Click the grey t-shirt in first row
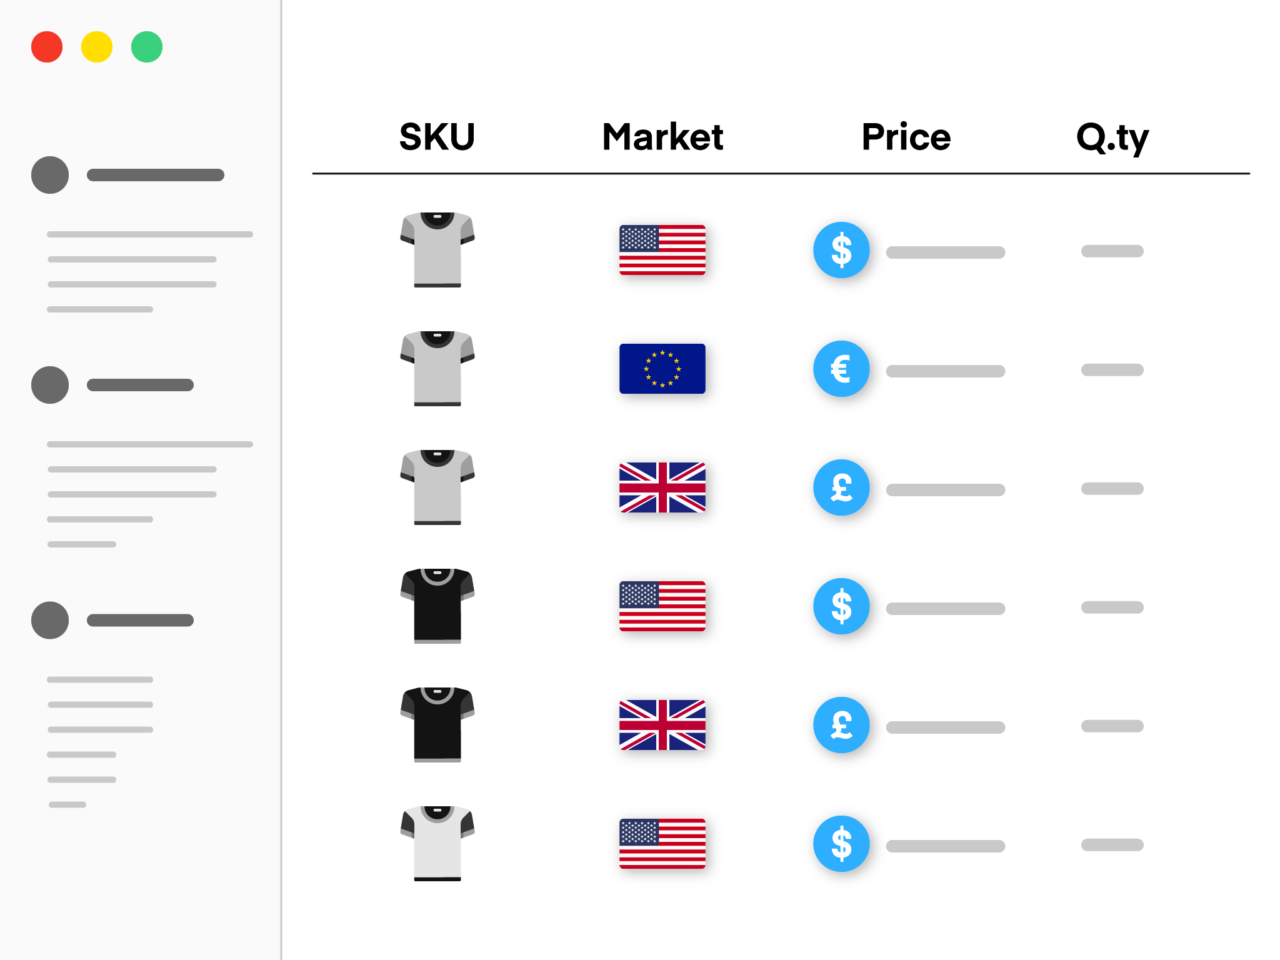1280x960 pixels. click(x=437, y=250)
